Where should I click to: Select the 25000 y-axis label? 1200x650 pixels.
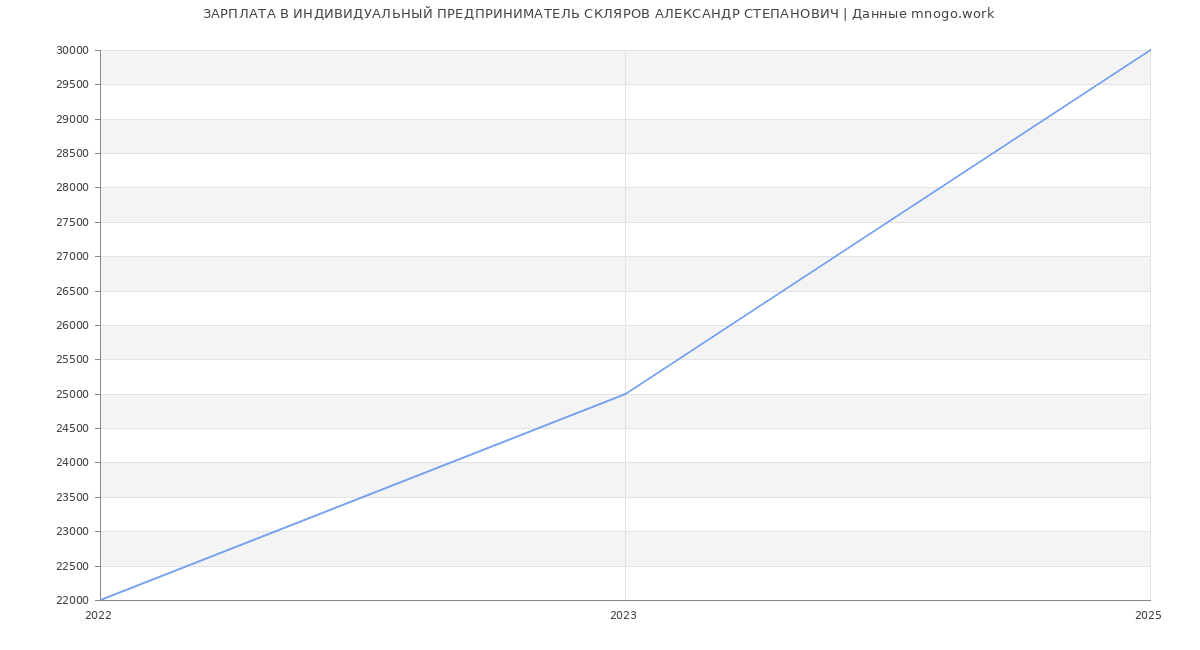pos(72,394)
